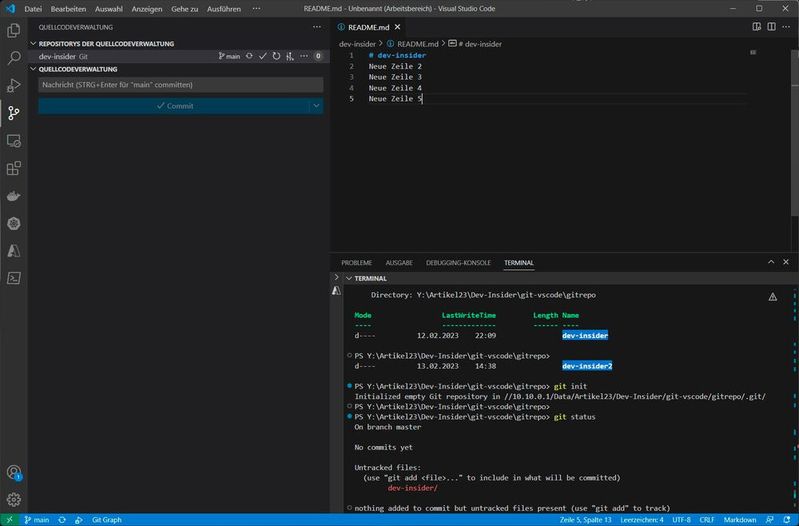
Task: Click the blue Commit button
Action: (174, 106)
